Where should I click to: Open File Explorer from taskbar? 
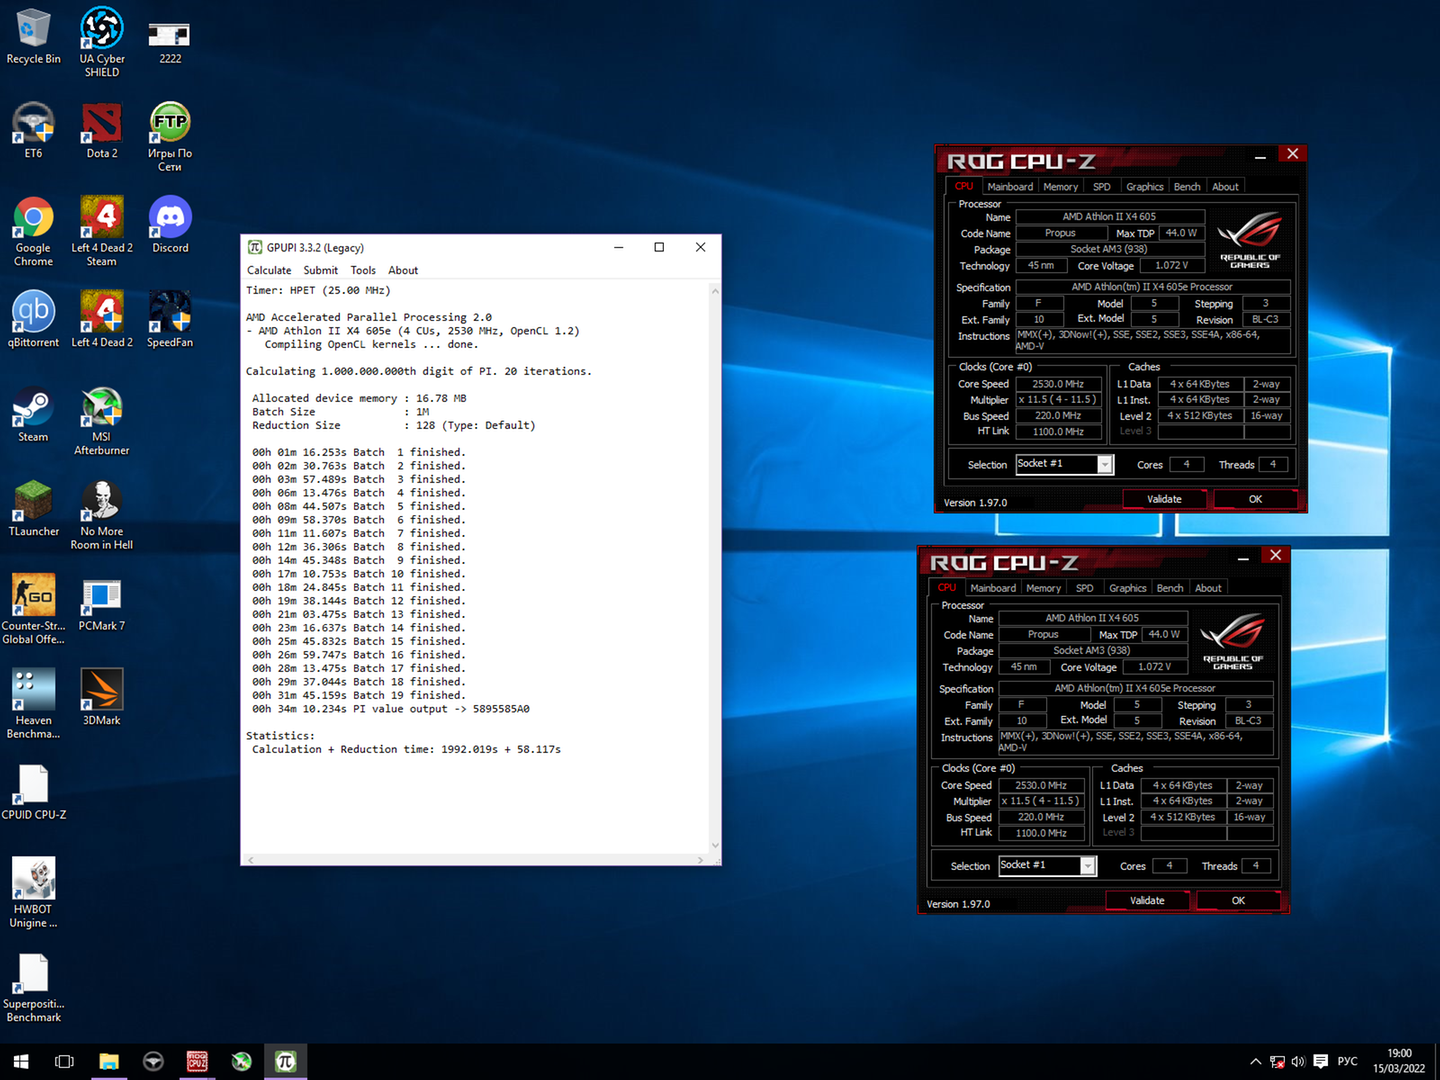[x=109, y=1061]
